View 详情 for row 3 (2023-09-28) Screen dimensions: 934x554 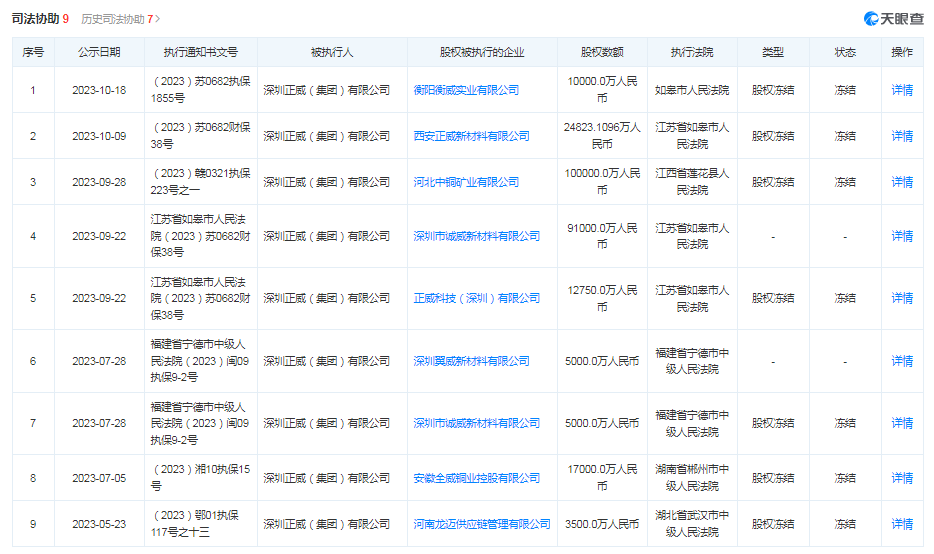[x=902, y=182]
